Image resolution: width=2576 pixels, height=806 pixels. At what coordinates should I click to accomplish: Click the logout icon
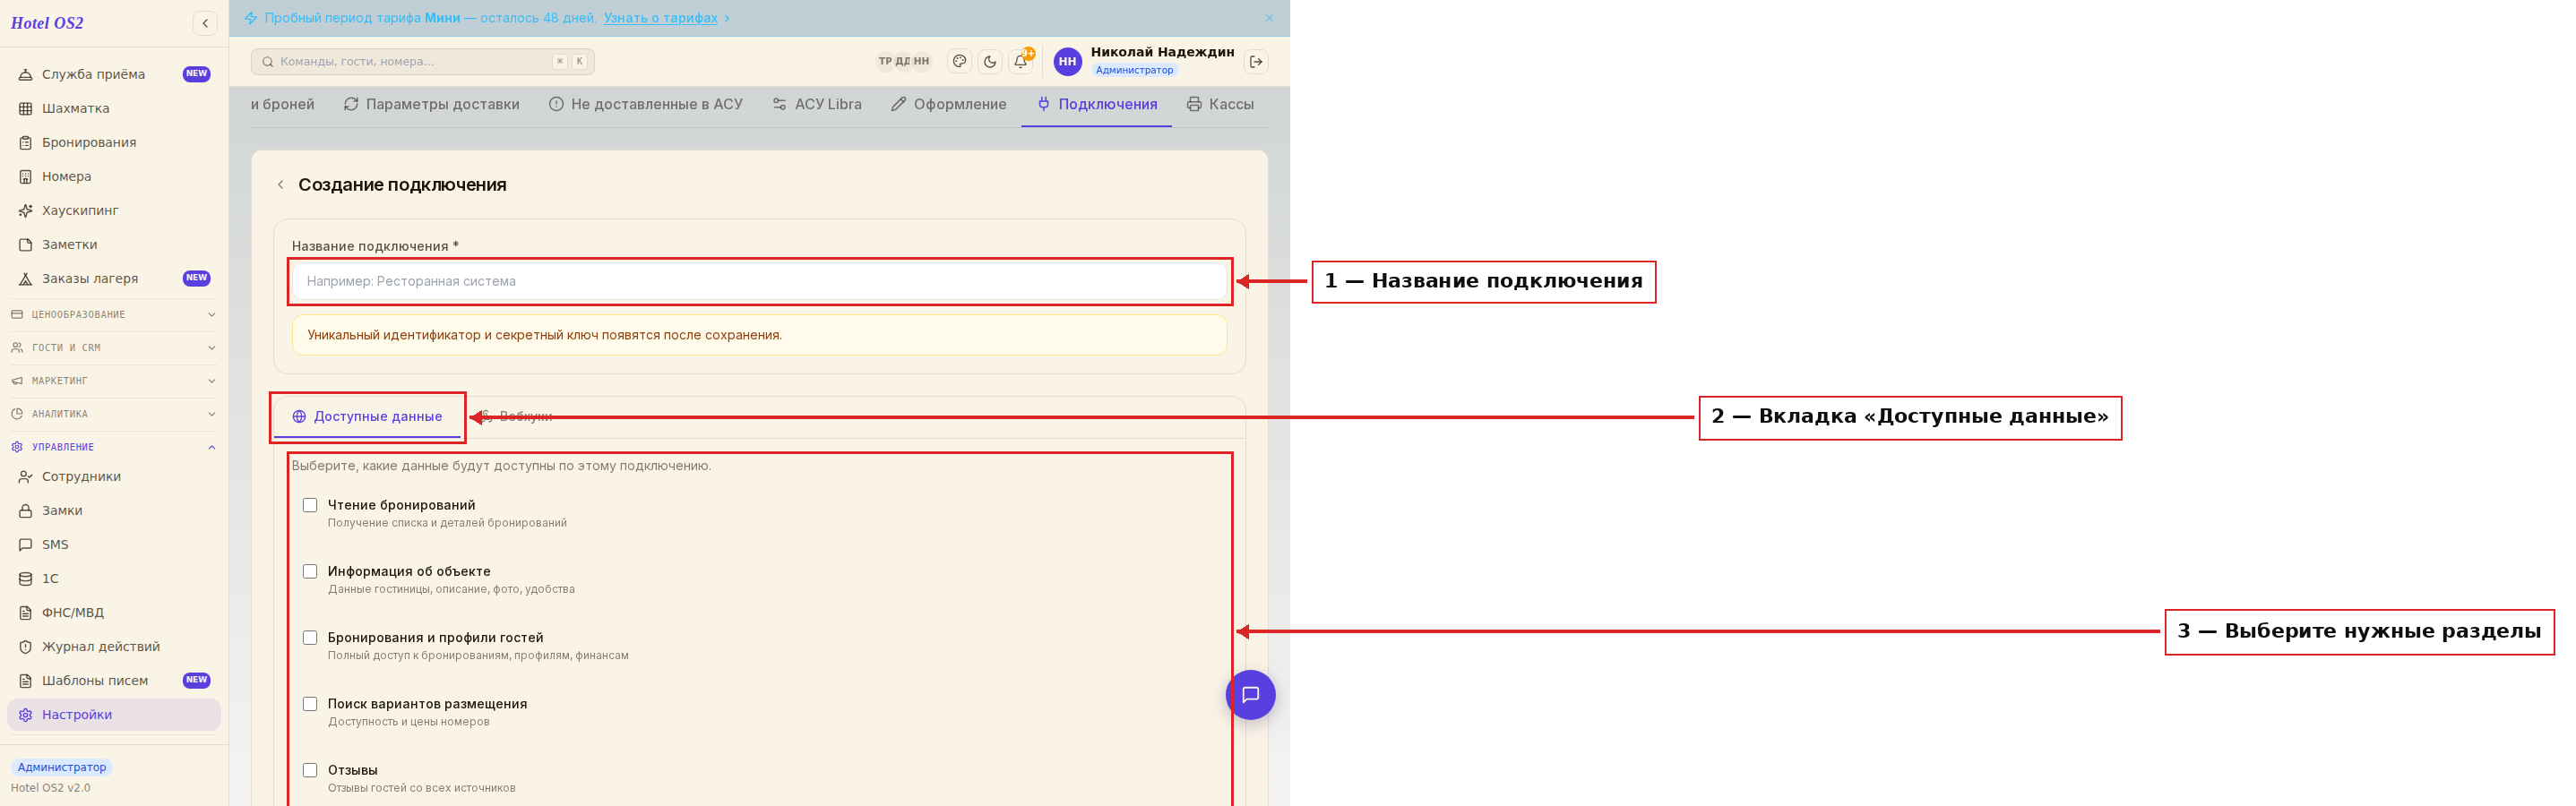click(x=1256, y=61)
